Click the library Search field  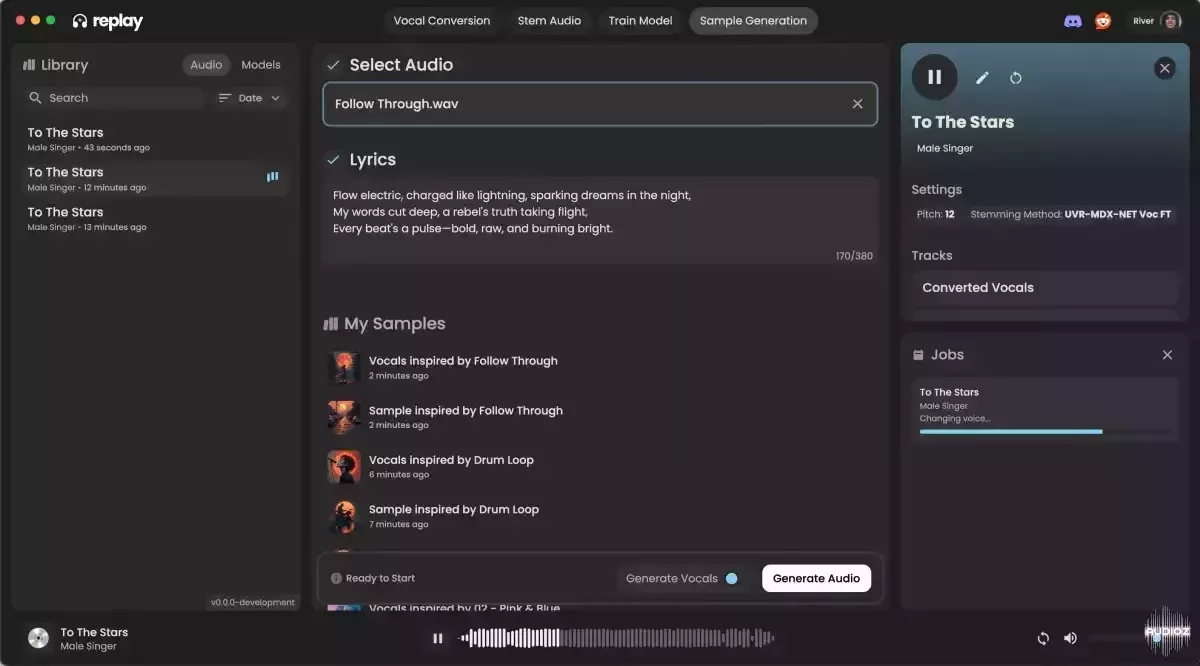[x=115, y=98]
